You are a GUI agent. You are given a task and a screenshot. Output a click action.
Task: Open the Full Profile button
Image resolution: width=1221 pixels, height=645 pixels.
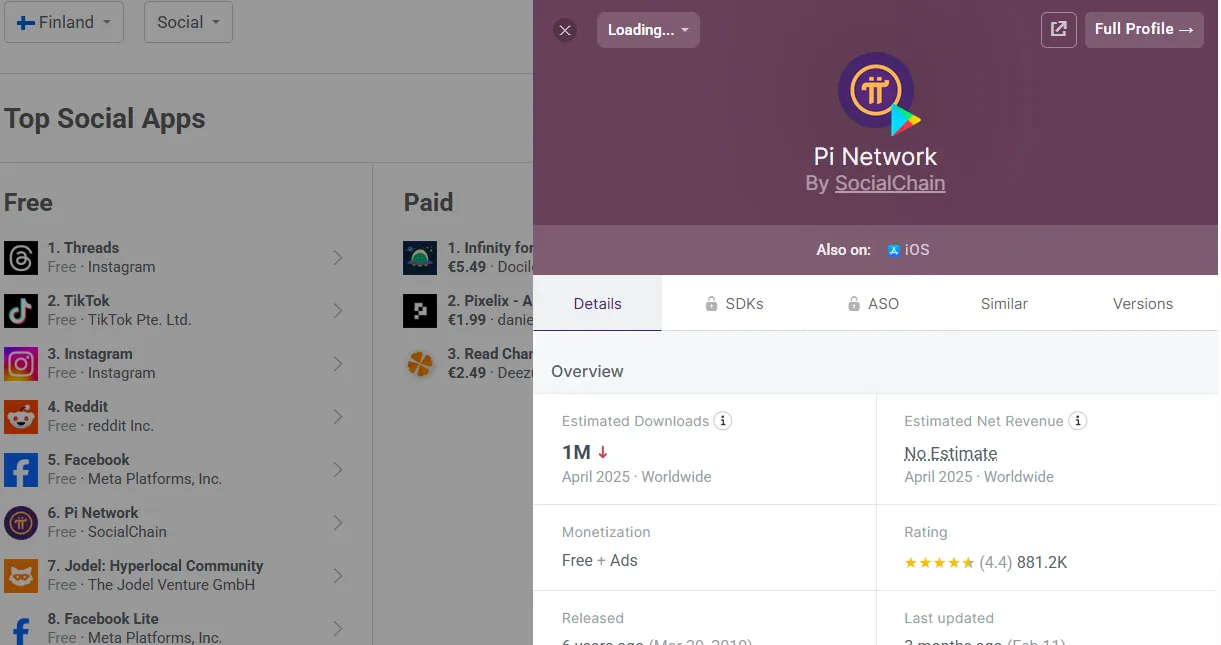[1144, 30]
